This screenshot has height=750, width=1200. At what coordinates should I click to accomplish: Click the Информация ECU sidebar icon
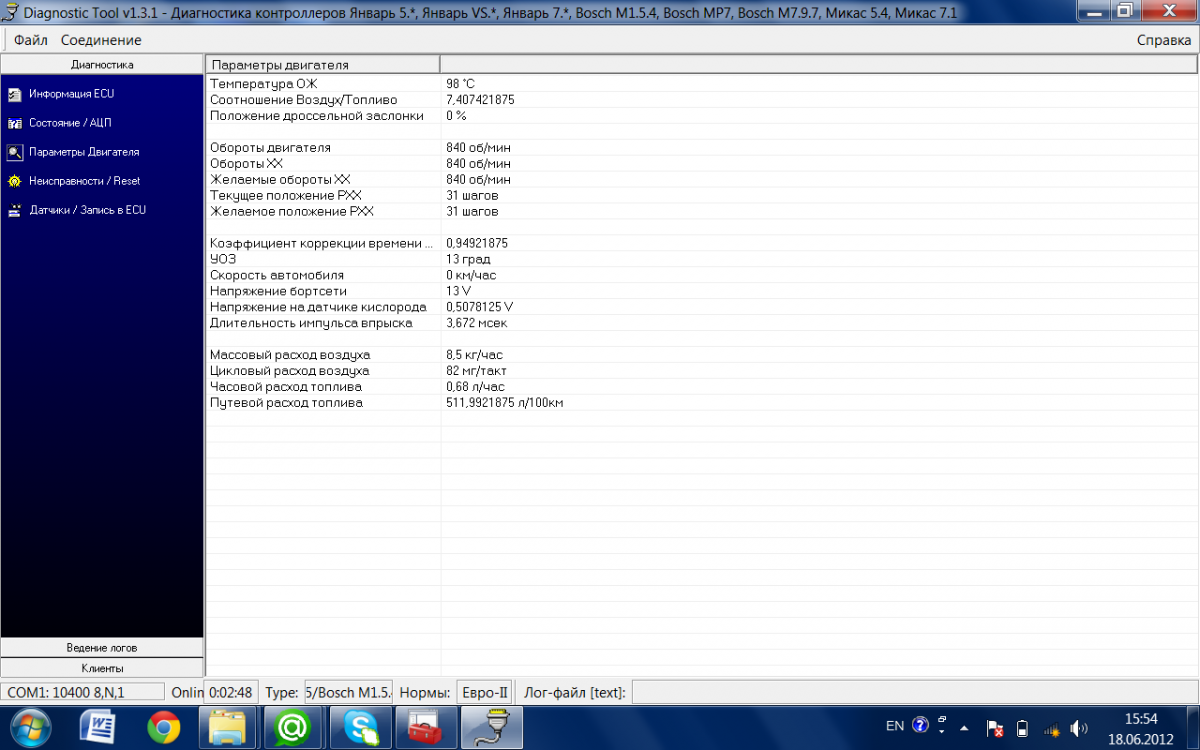tap(14, 94)
